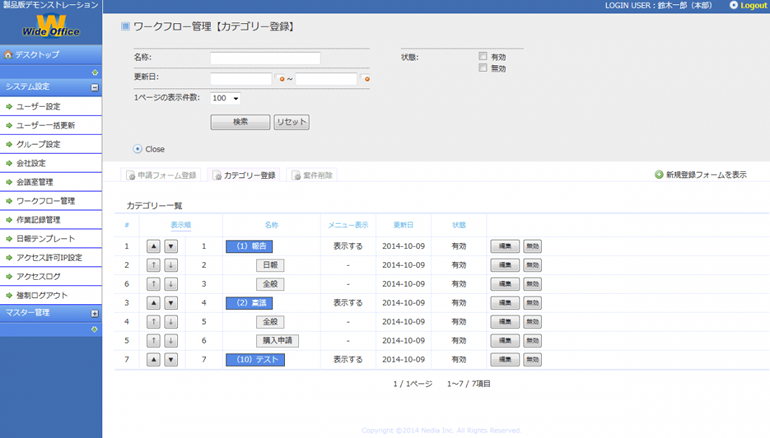Click the home icon beside デスクトップ

(x=8, y=55)
